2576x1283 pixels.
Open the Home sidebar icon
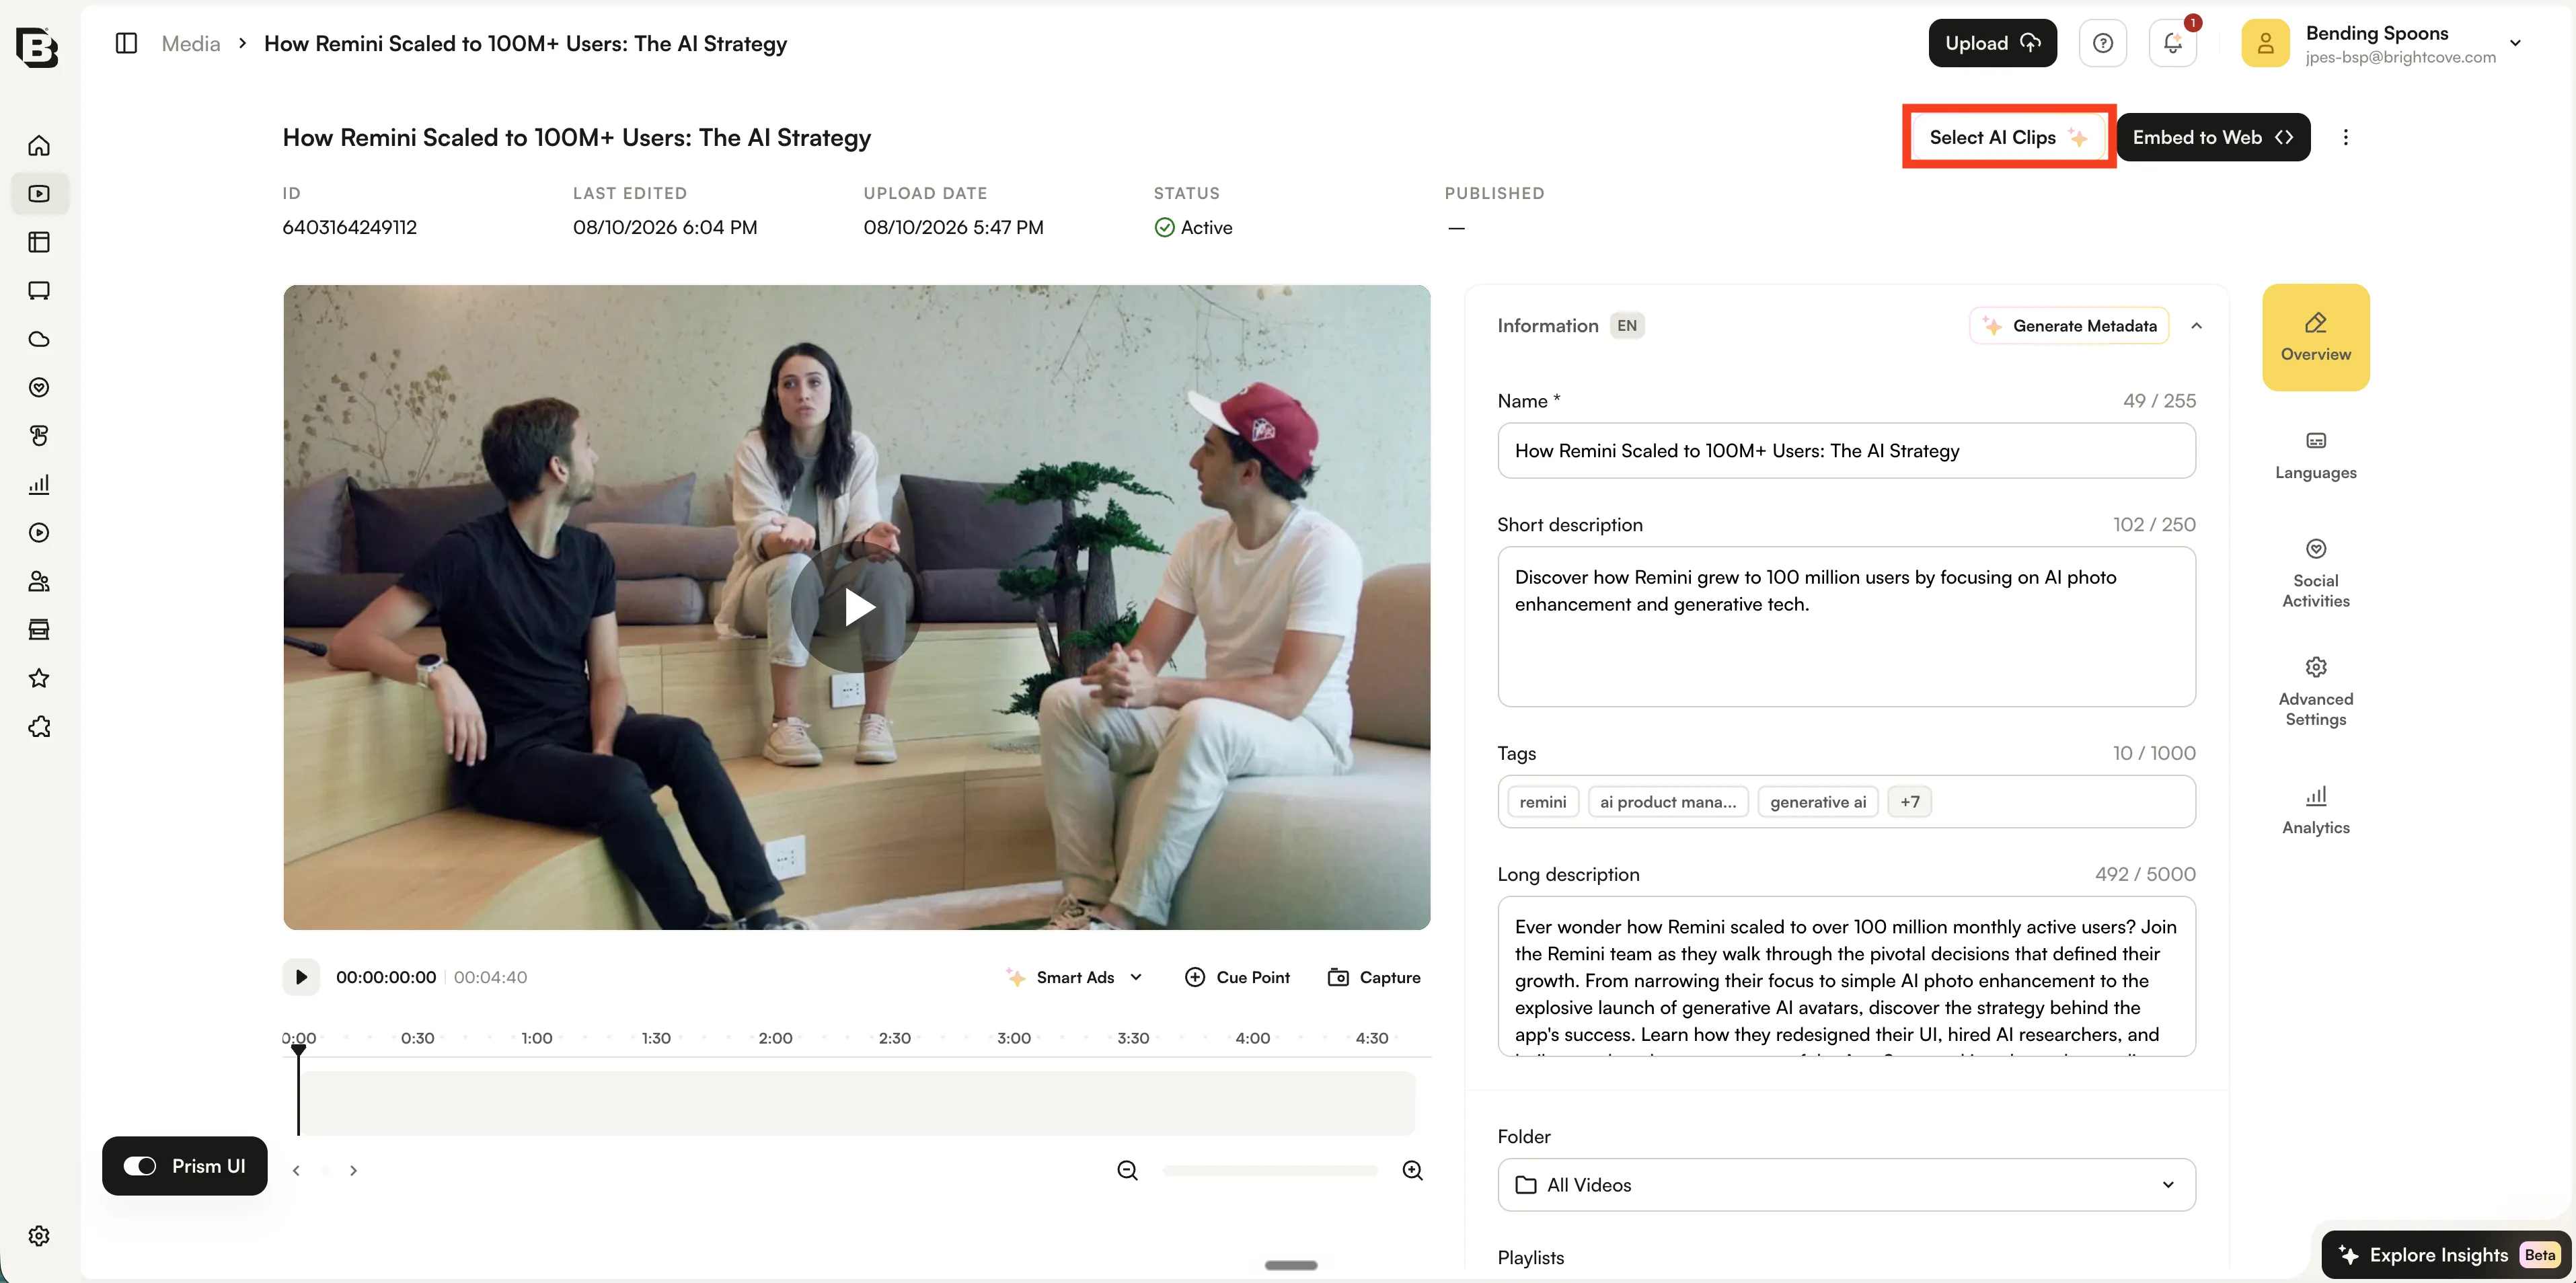pyautogui.click(x=39, y=145)
